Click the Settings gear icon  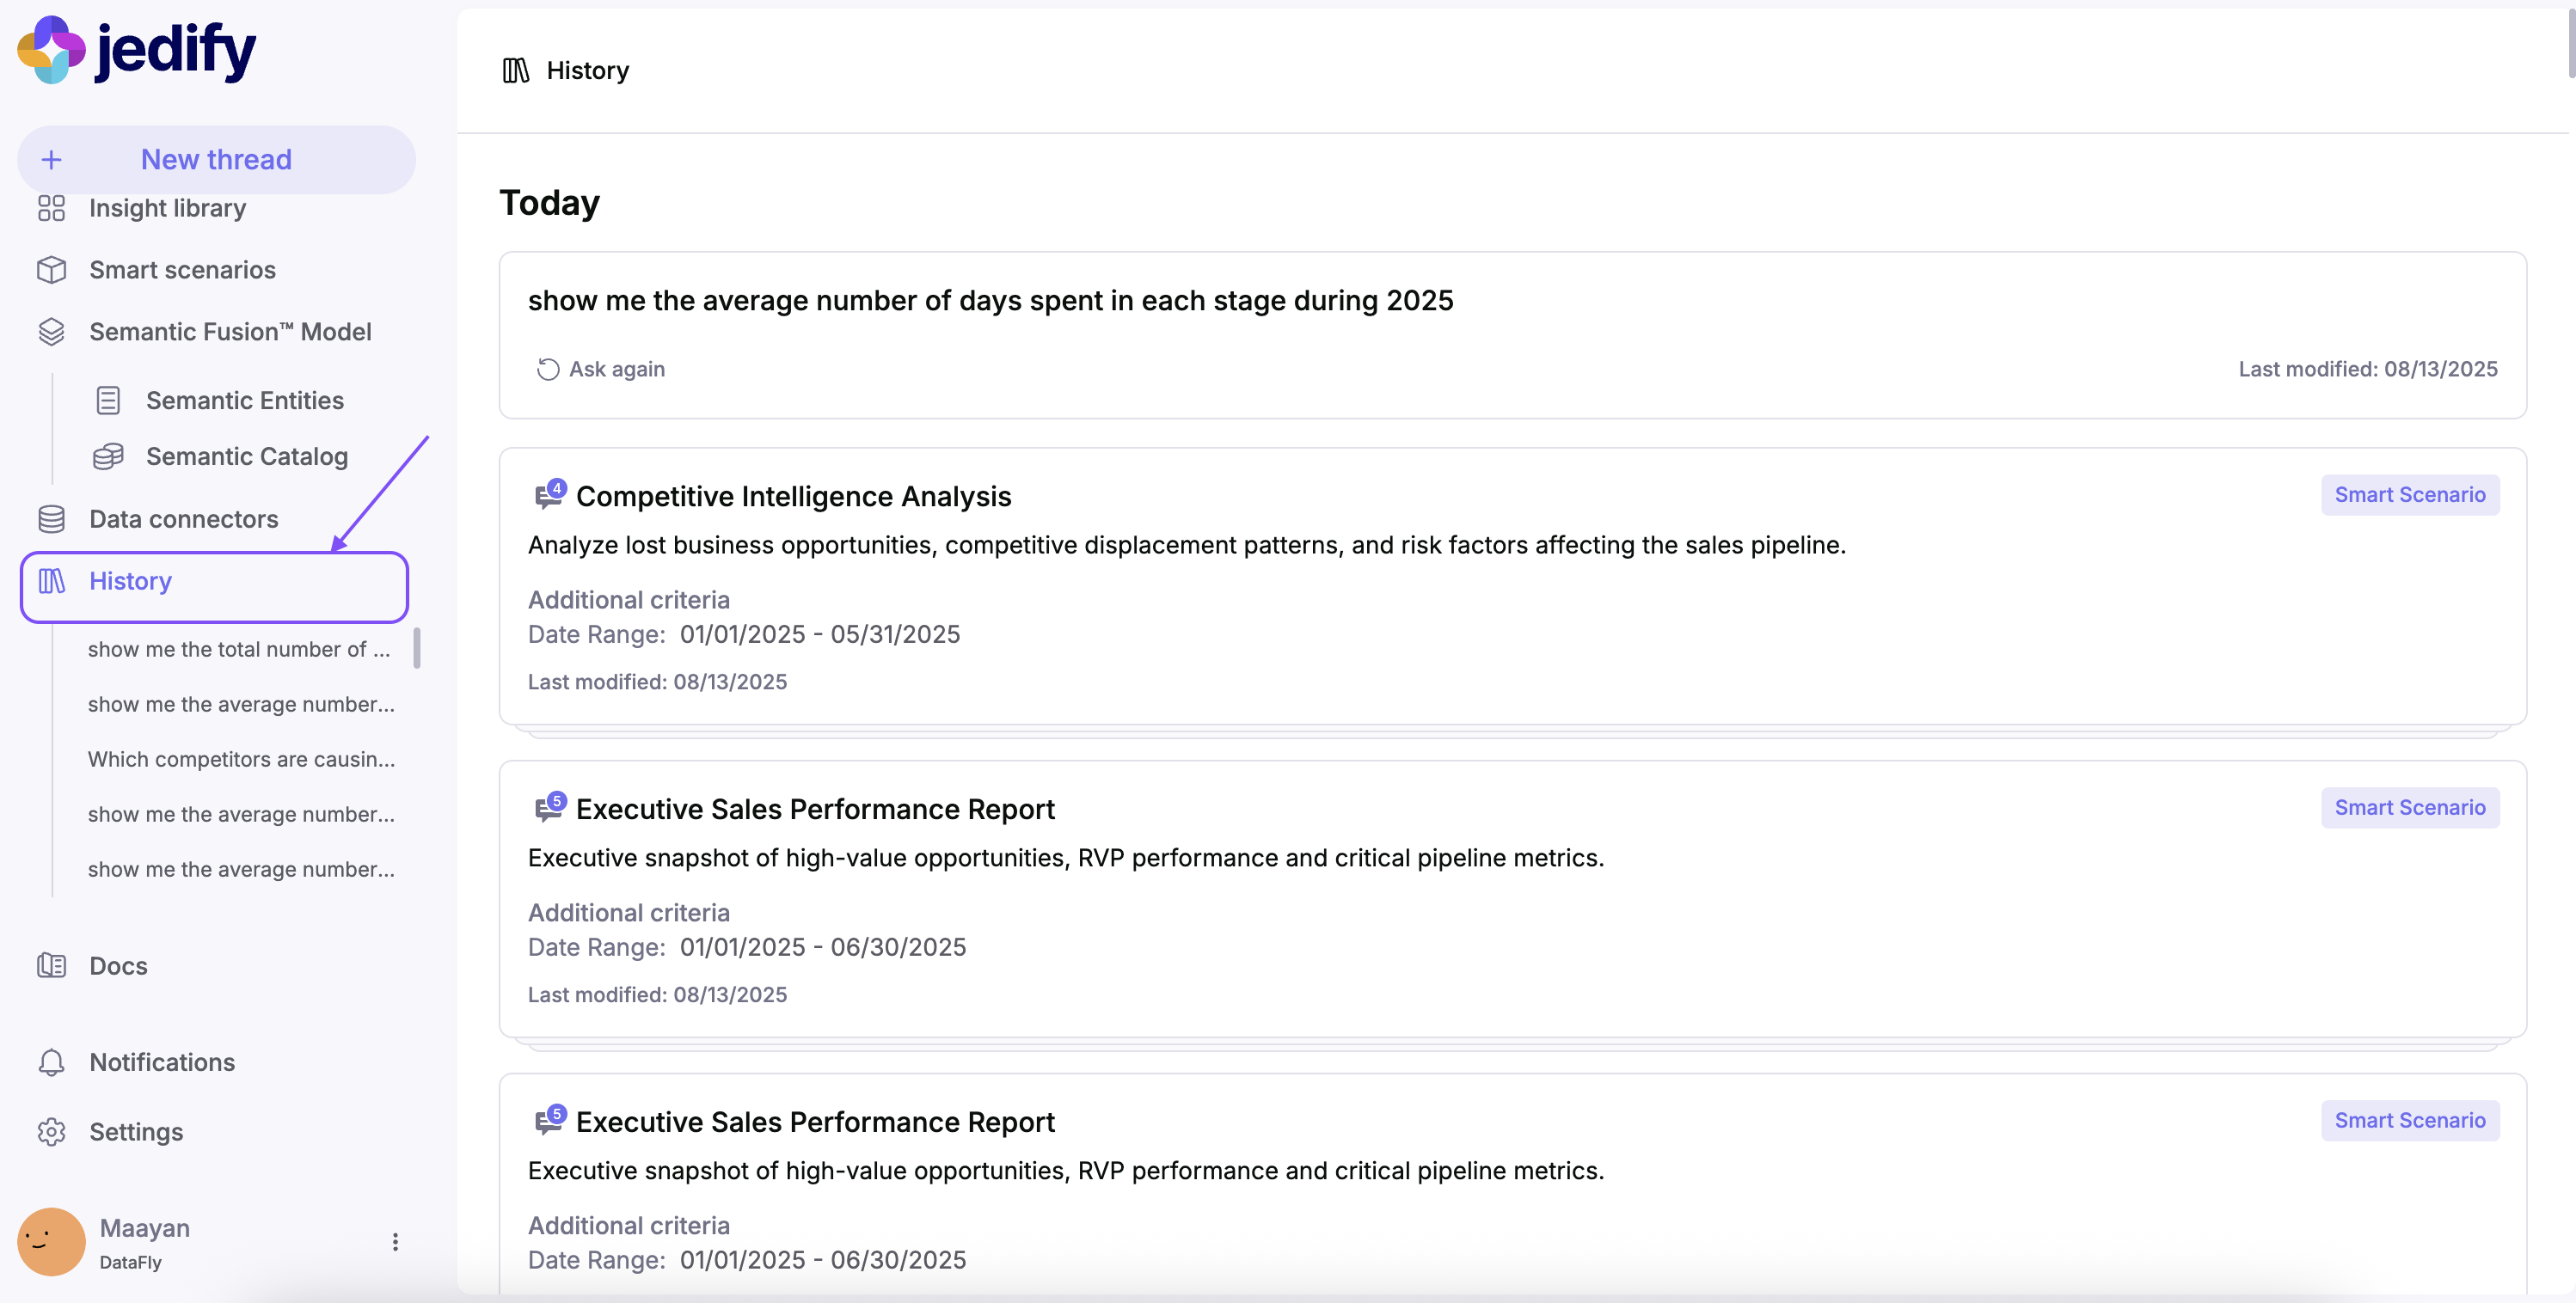pos(51,1132)
